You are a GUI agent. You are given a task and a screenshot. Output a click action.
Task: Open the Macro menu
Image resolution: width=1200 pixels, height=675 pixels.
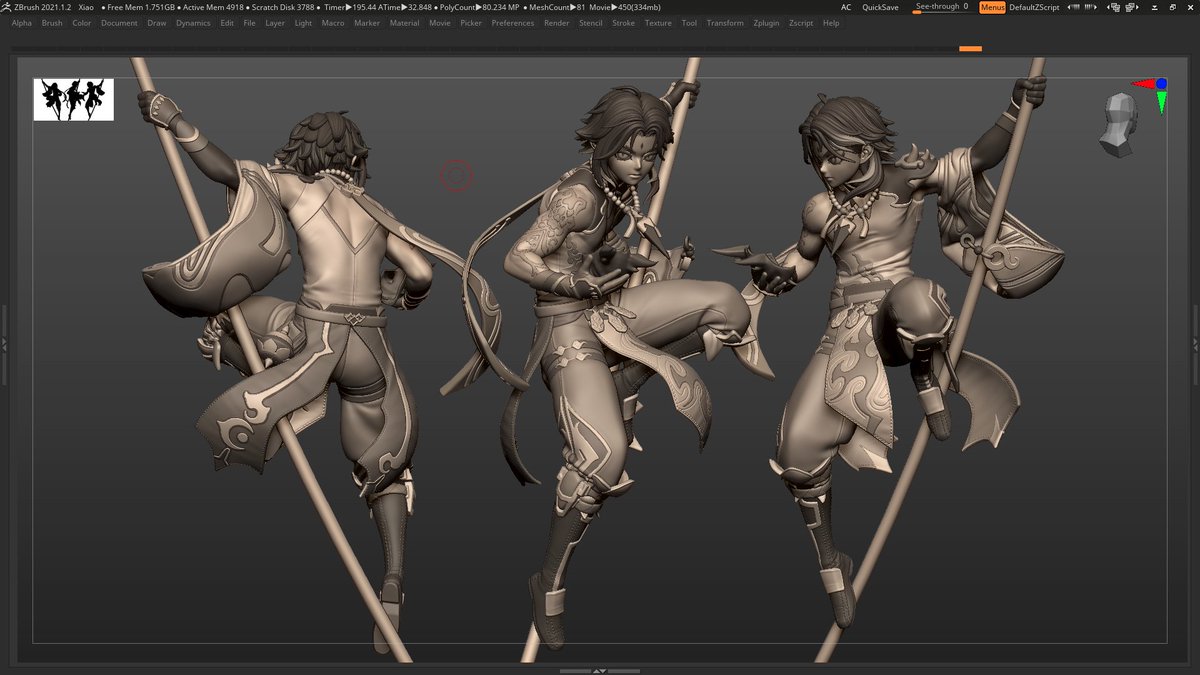(x=333, y=23)
